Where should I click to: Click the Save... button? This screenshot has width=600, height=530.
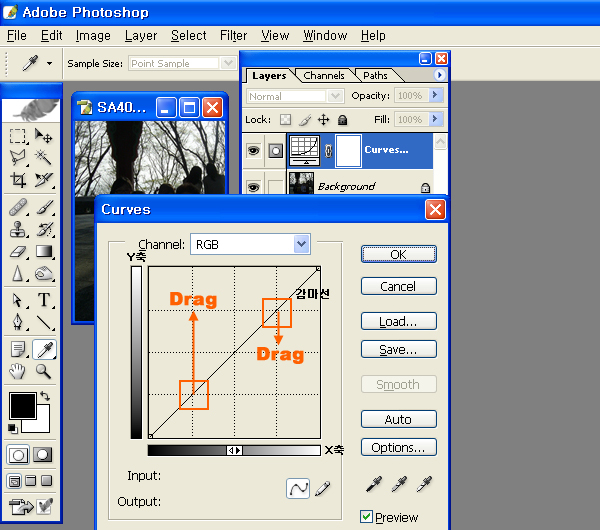click(x=398, y=349)
